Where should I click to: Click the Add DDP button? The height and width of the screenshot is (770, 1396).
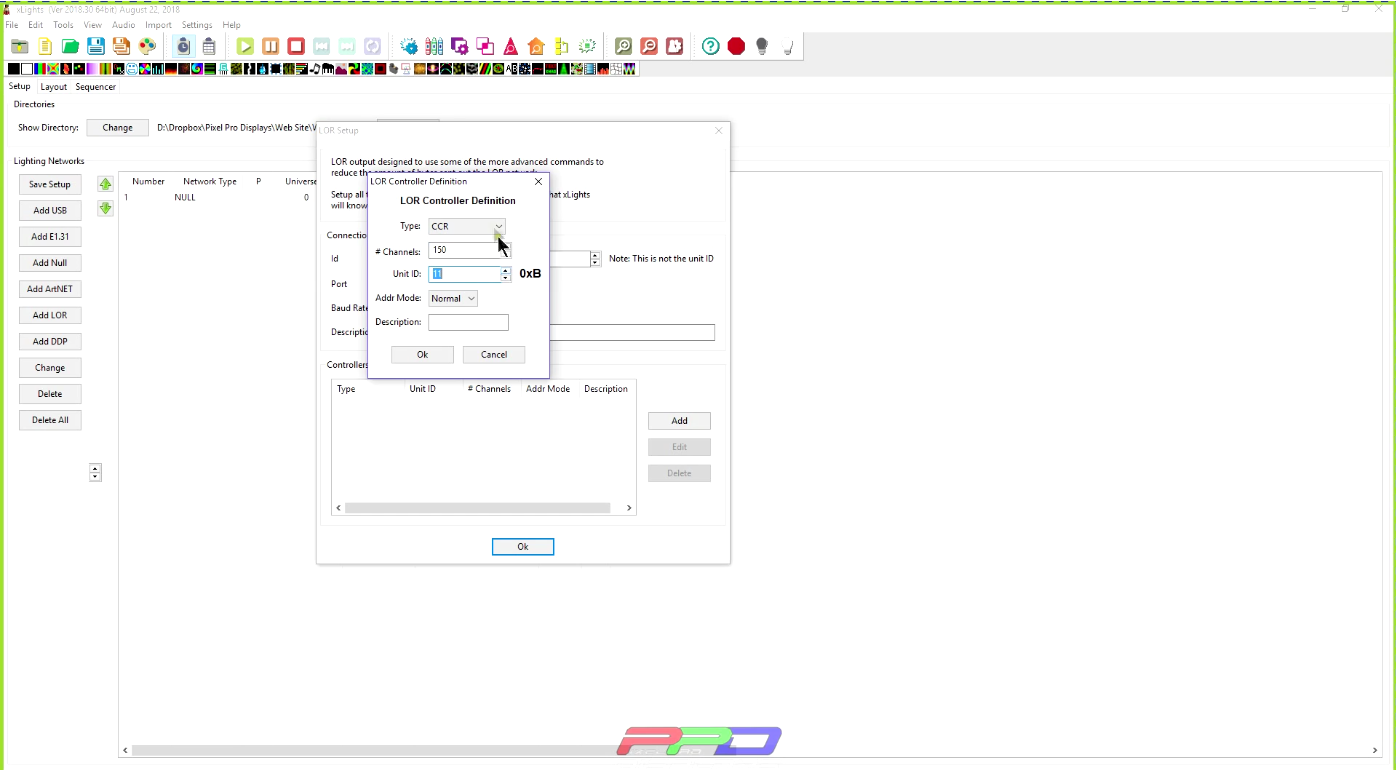[x=50, y=341]
